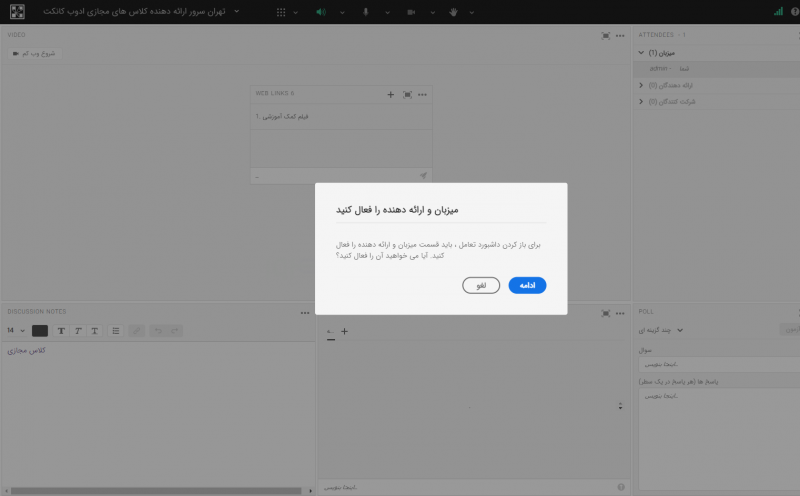800x496 pixels.
Task: Click the insert hyperlink icon in notes
Action: 136,331
